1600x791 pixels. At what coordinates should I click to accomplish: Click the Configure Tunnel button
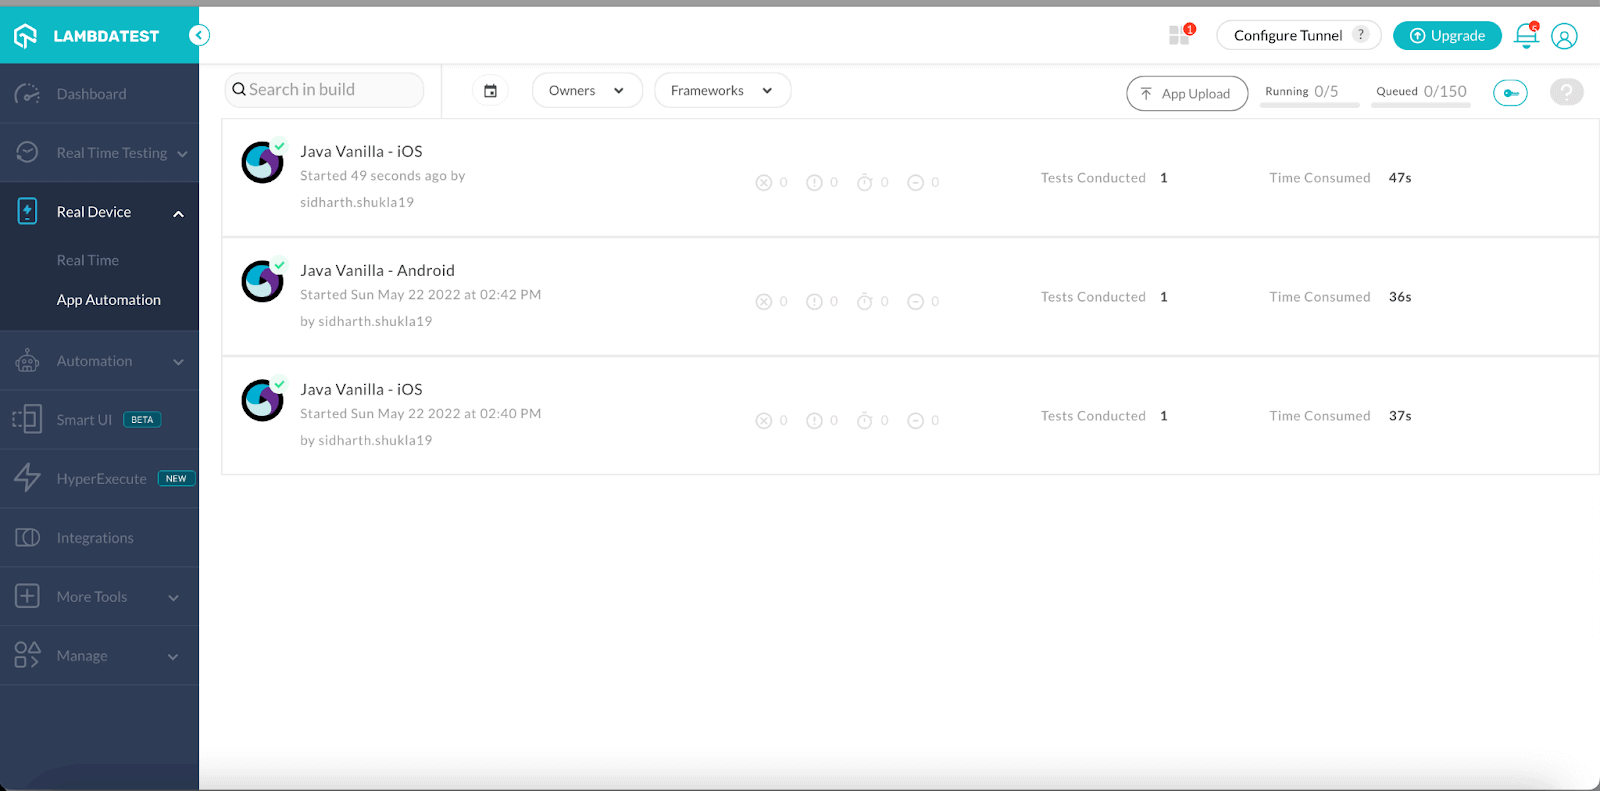coord(1298,35)
